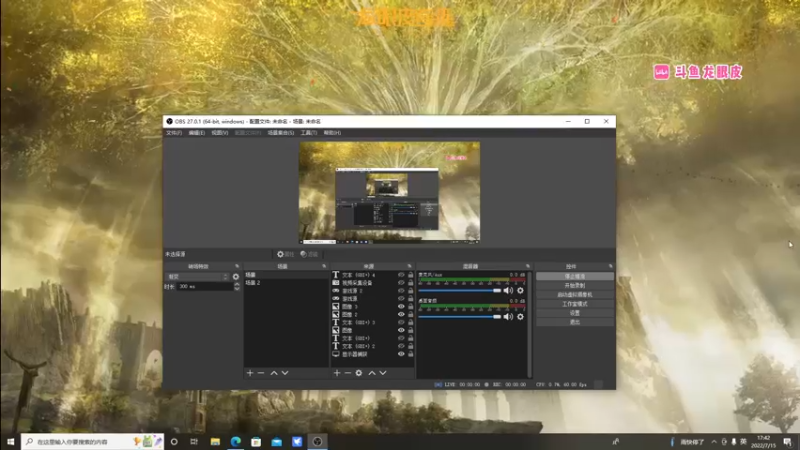Image resolution: width=800 pixels, height=450 pixels.
Task: Toggle visibility of 文本 (GDI+) 3 source
Action: pos(401,322)
